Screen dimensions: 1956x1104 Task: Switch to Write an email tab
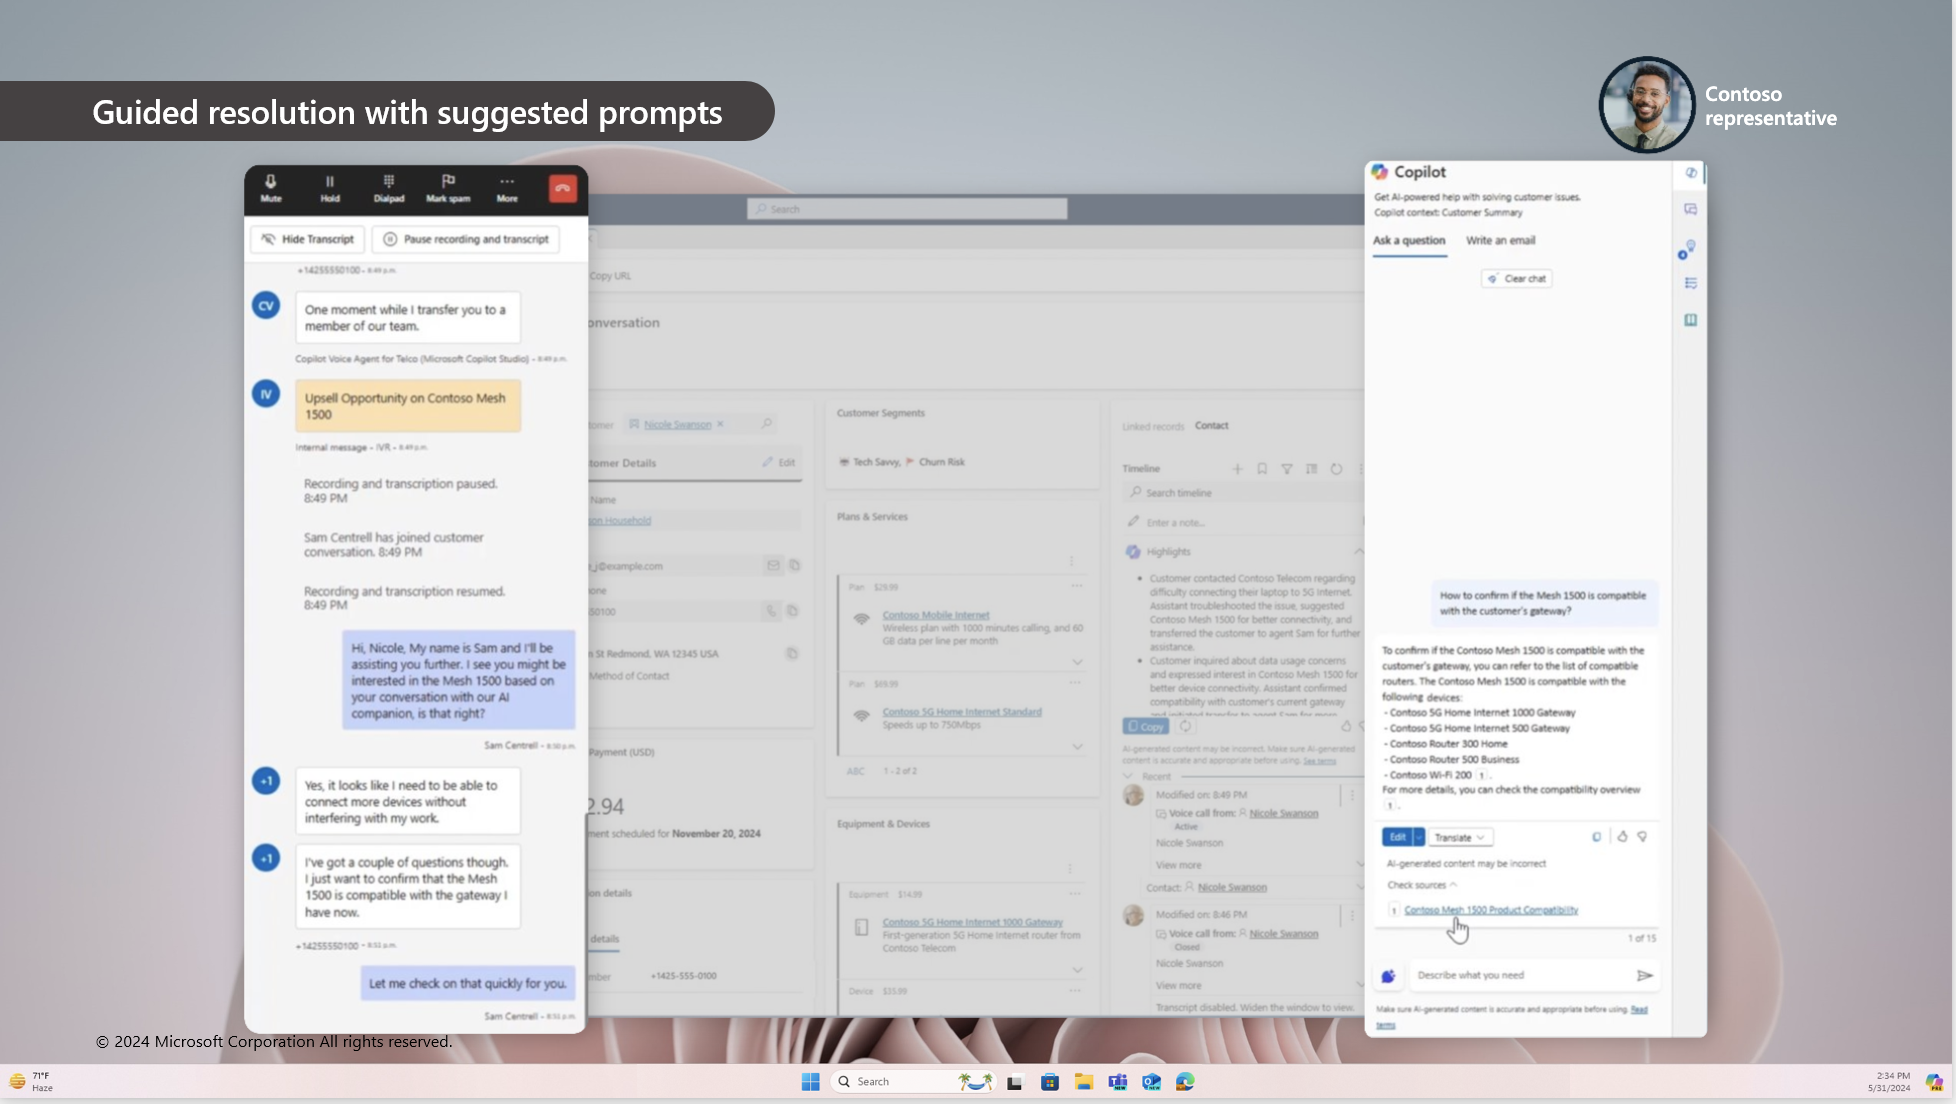1500,241
